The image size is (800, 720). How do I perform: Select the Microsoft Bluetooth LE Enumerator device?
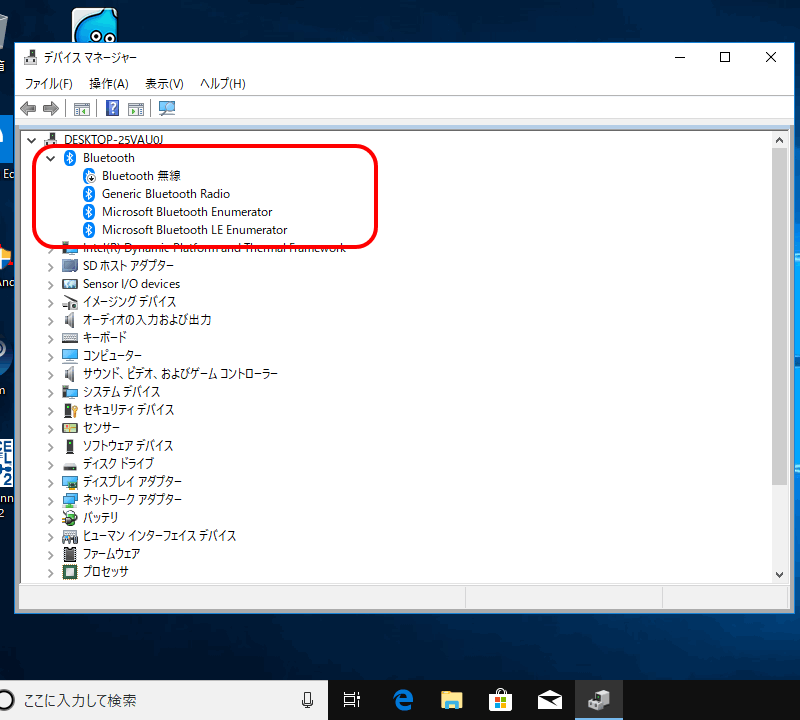[x=194, y=230]
